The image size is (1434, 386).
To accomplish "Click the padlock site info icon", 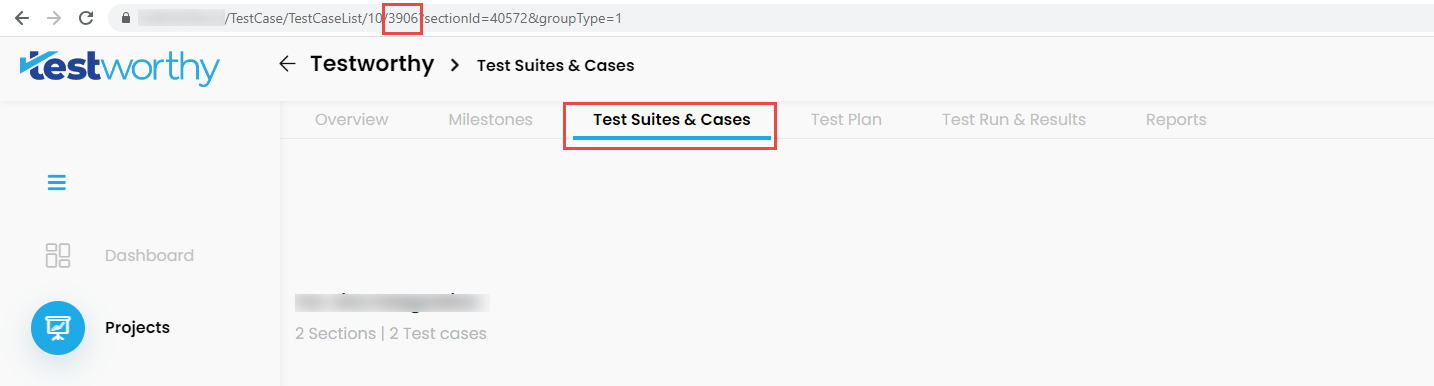I will tap(125, 18).
